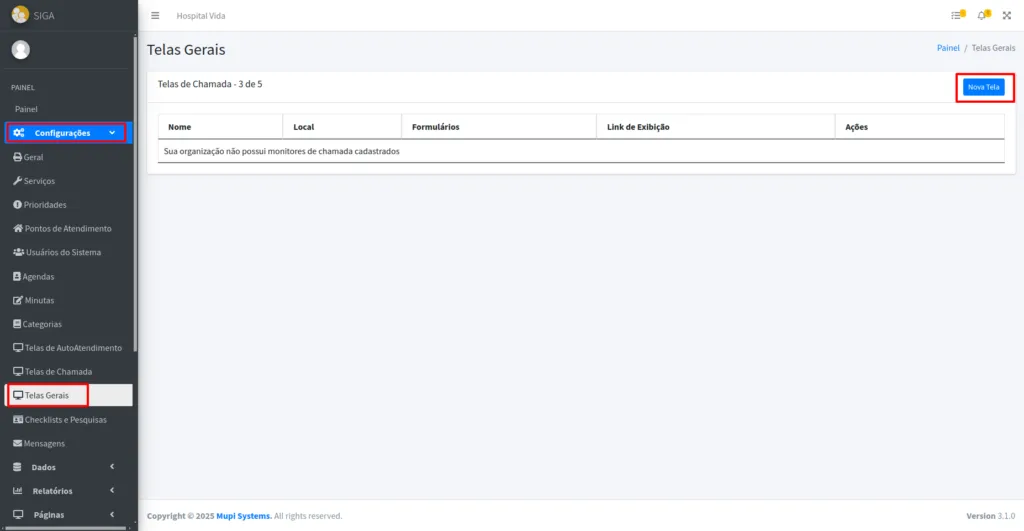Click the Nova Tela button
Viewport: 1024px width, 531px height.
pos(983,87)
